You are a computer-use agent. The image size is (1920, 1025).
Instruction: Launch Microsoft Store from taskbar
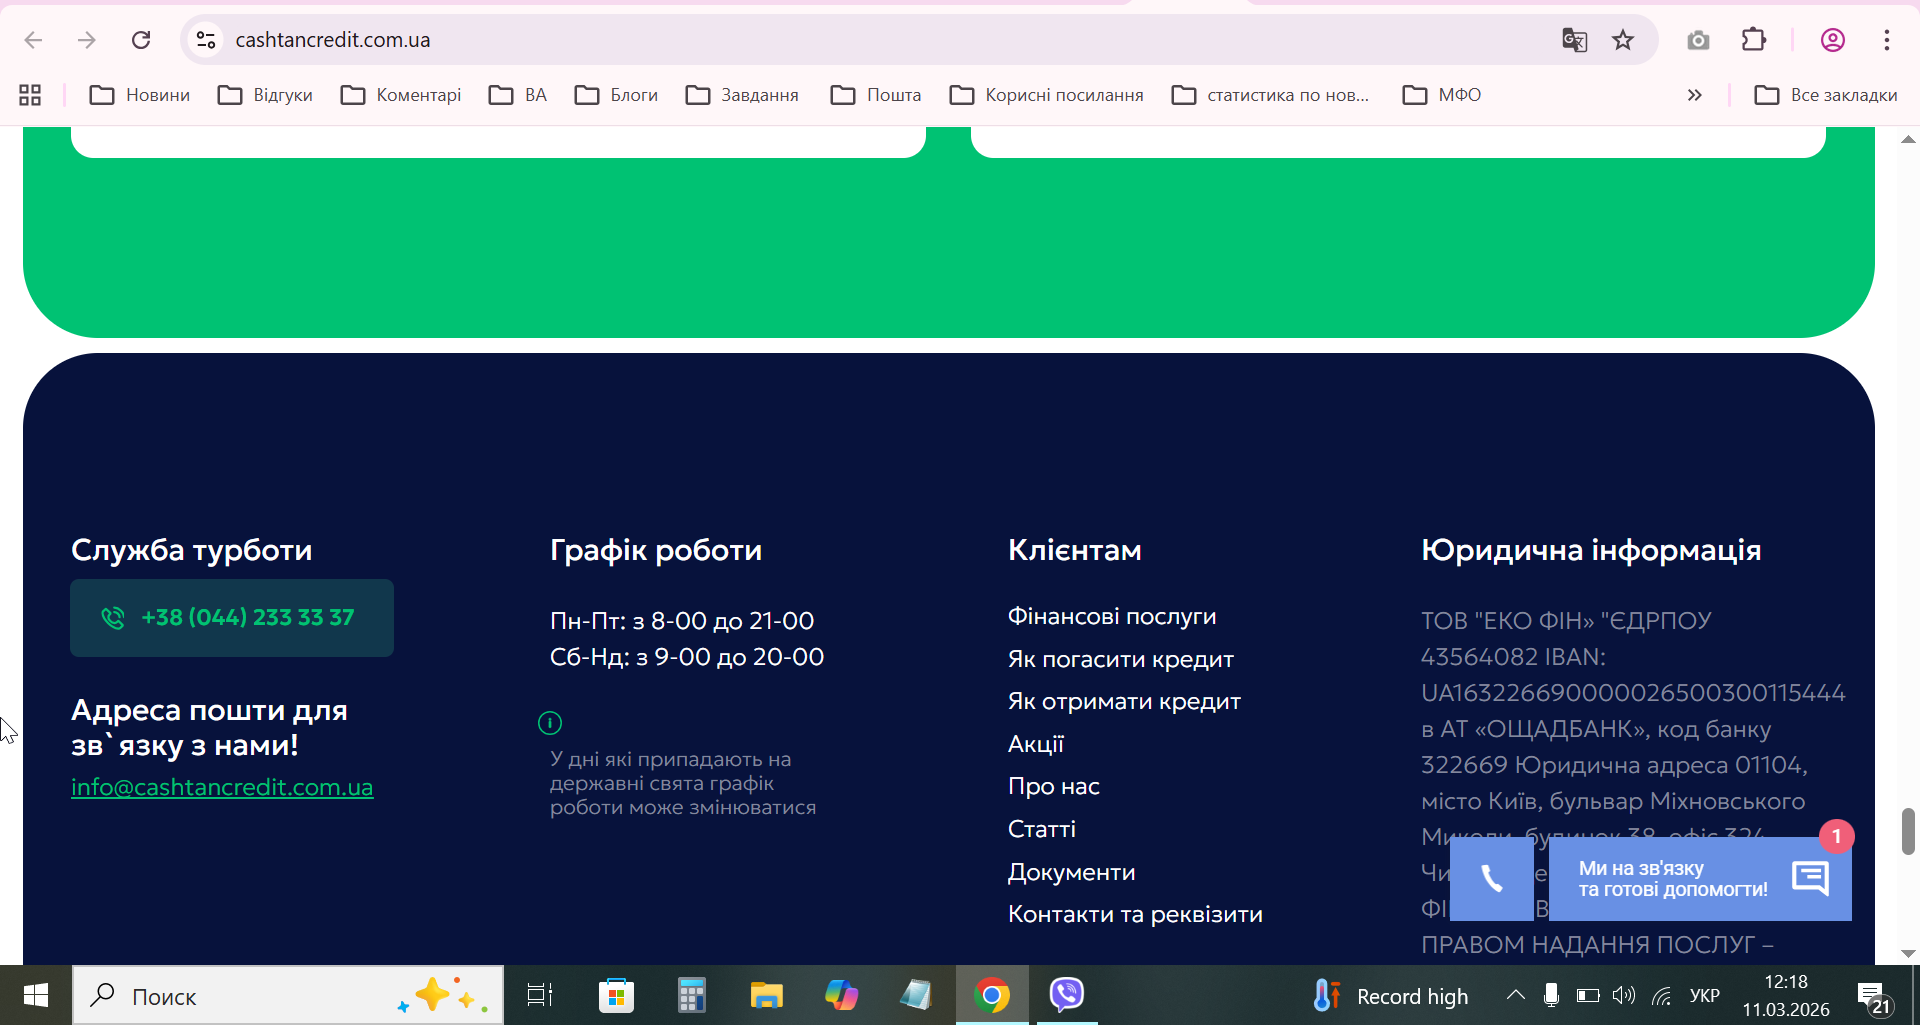tap(616, 996)
